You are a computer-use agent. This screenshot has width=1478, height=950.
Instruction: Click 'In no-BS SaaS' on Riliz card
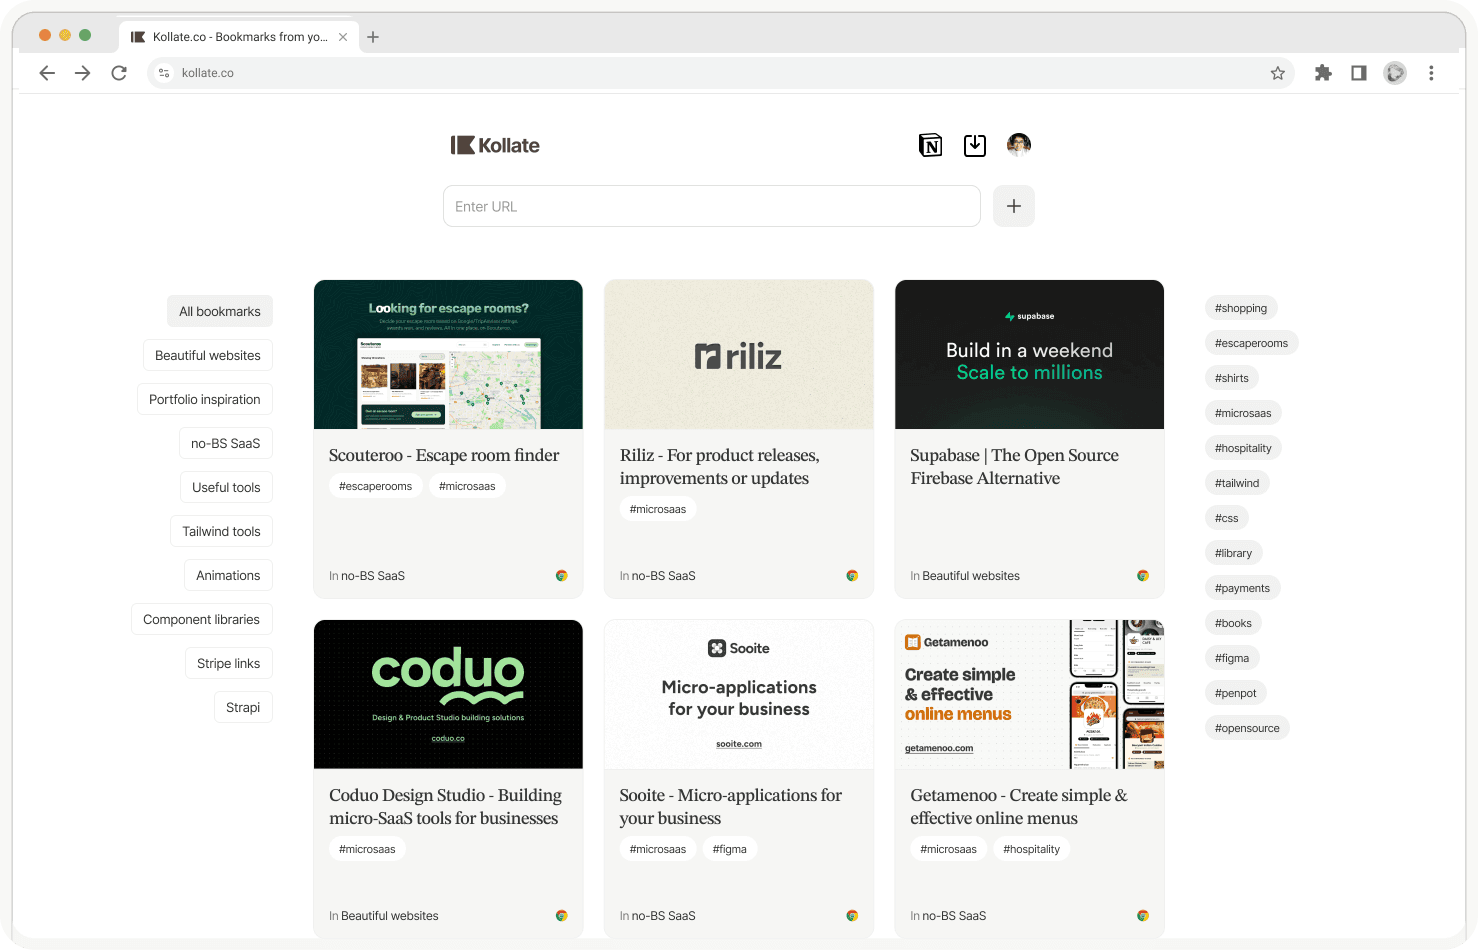[658, 576]
